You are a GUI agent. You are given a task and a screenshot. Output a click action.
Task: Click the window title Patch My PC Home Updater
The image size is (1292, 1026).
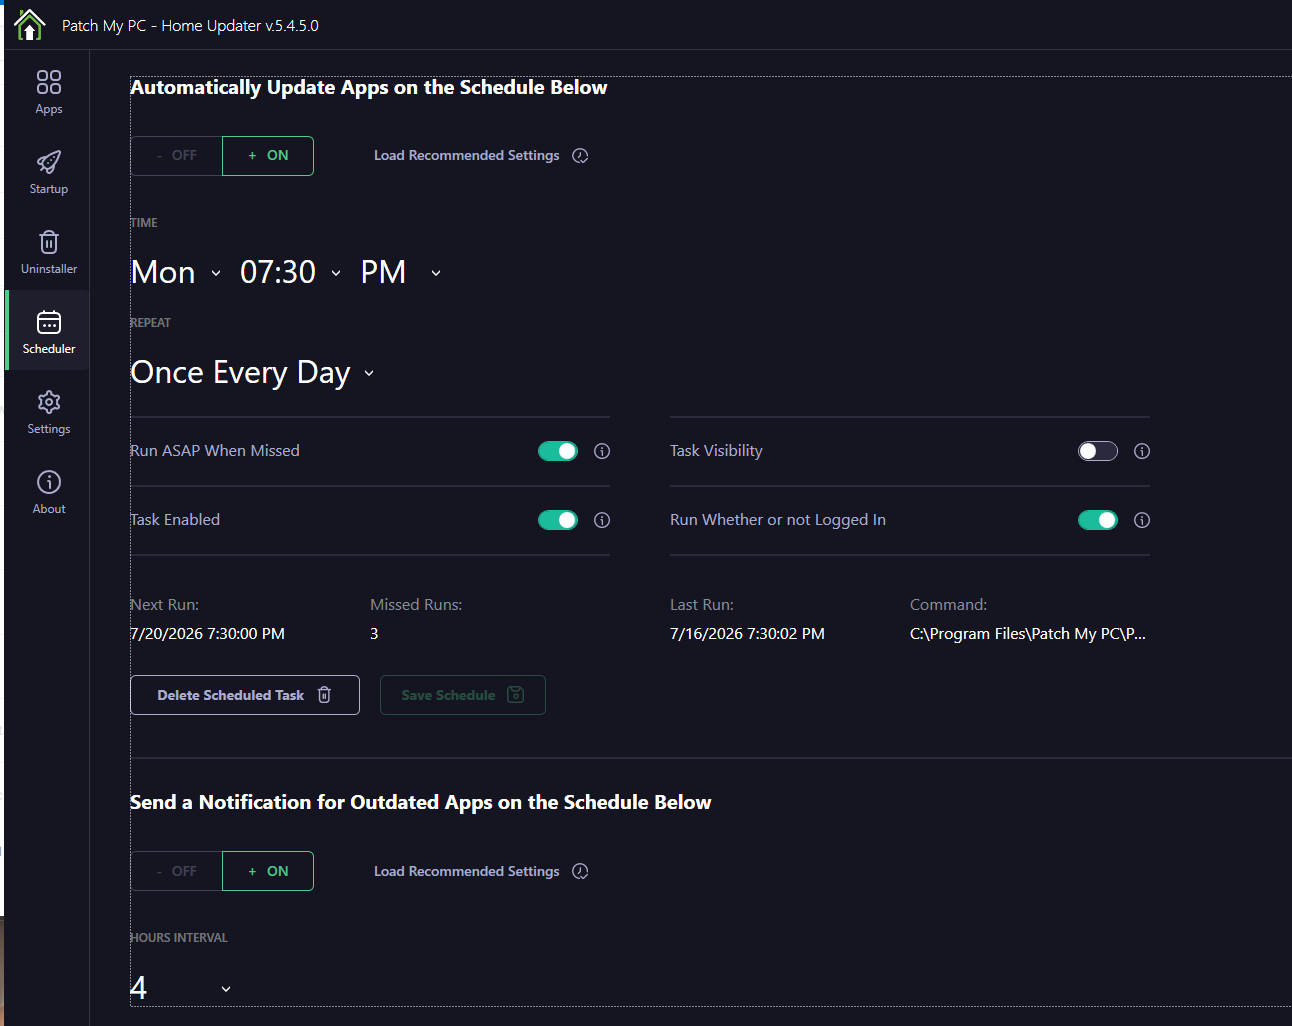pos(190,26)
